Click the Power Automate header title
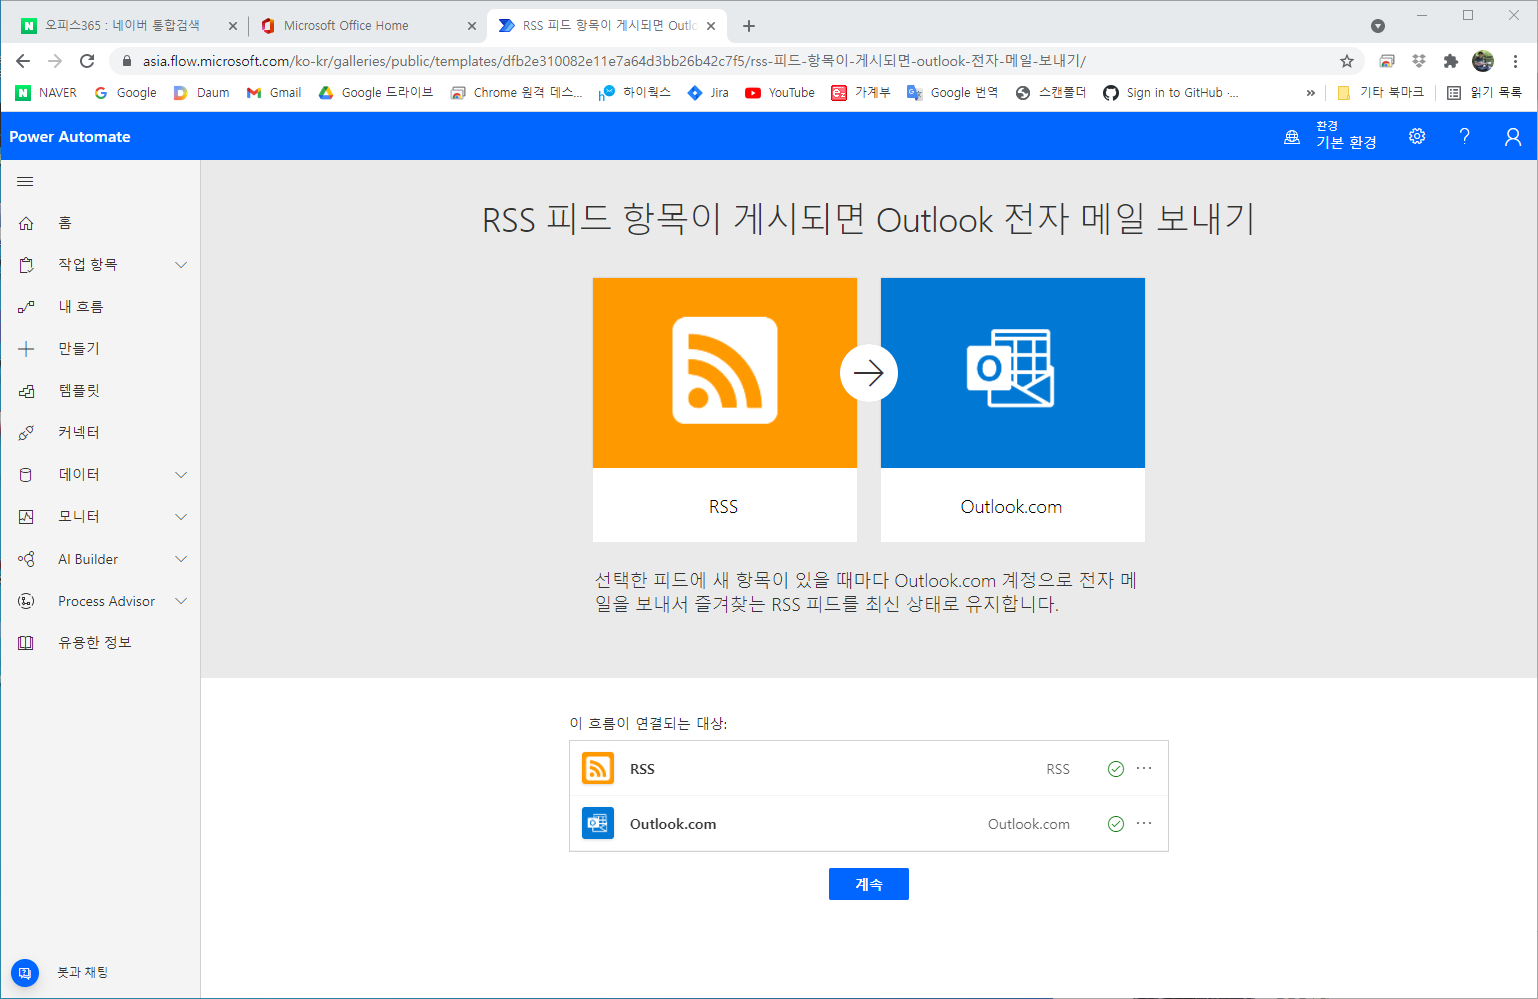Image resolution: width=1538 pixels, height=999 pixels. pyautogui.click(x=70, y=137)
